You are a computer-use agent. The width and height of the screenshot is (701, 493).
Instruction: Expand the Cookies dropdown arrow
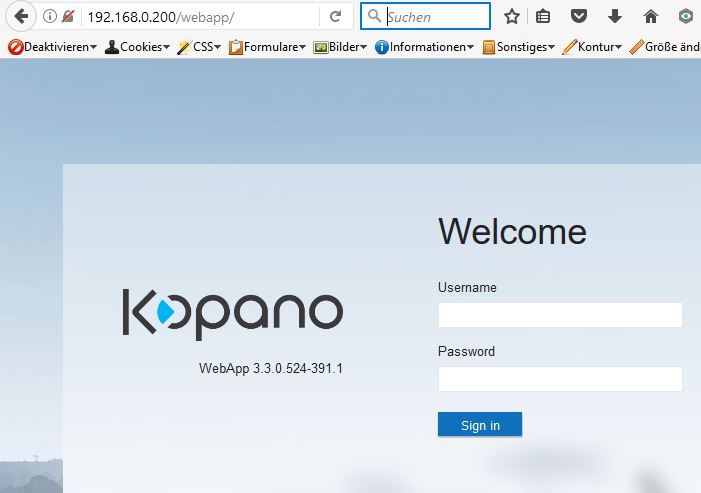(166, 47)
